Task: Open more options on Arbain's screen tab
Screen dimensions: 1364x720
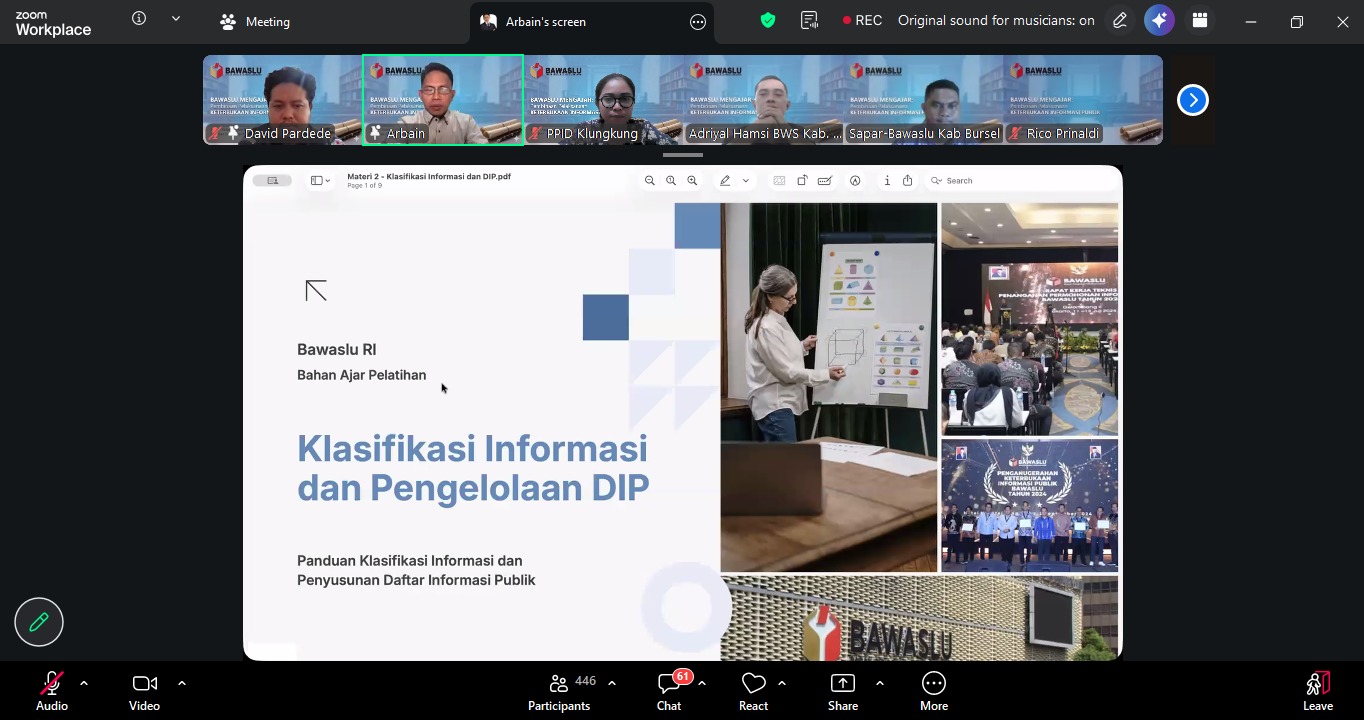Action: click(698, 21)
